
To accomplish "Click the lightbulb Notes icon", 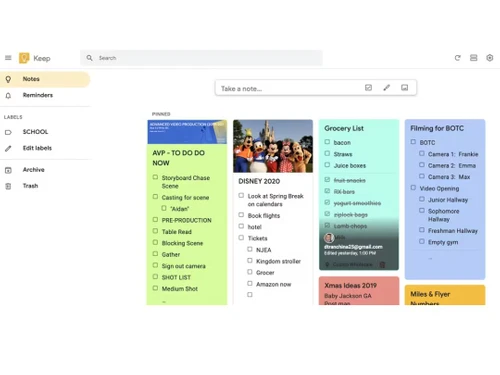I will coord(8,79).
